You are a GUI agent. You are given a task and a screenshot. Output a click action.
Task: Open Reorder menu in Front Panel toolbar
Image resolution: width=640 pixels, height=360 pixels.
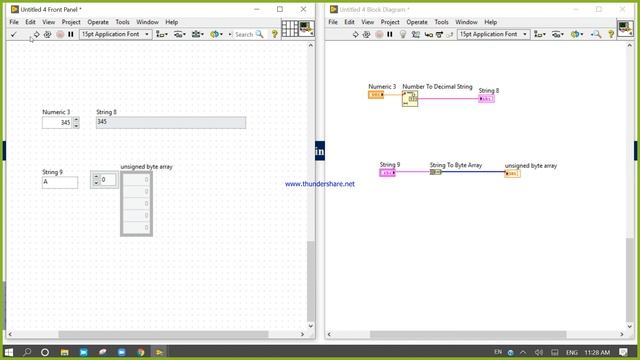point(216,35)
